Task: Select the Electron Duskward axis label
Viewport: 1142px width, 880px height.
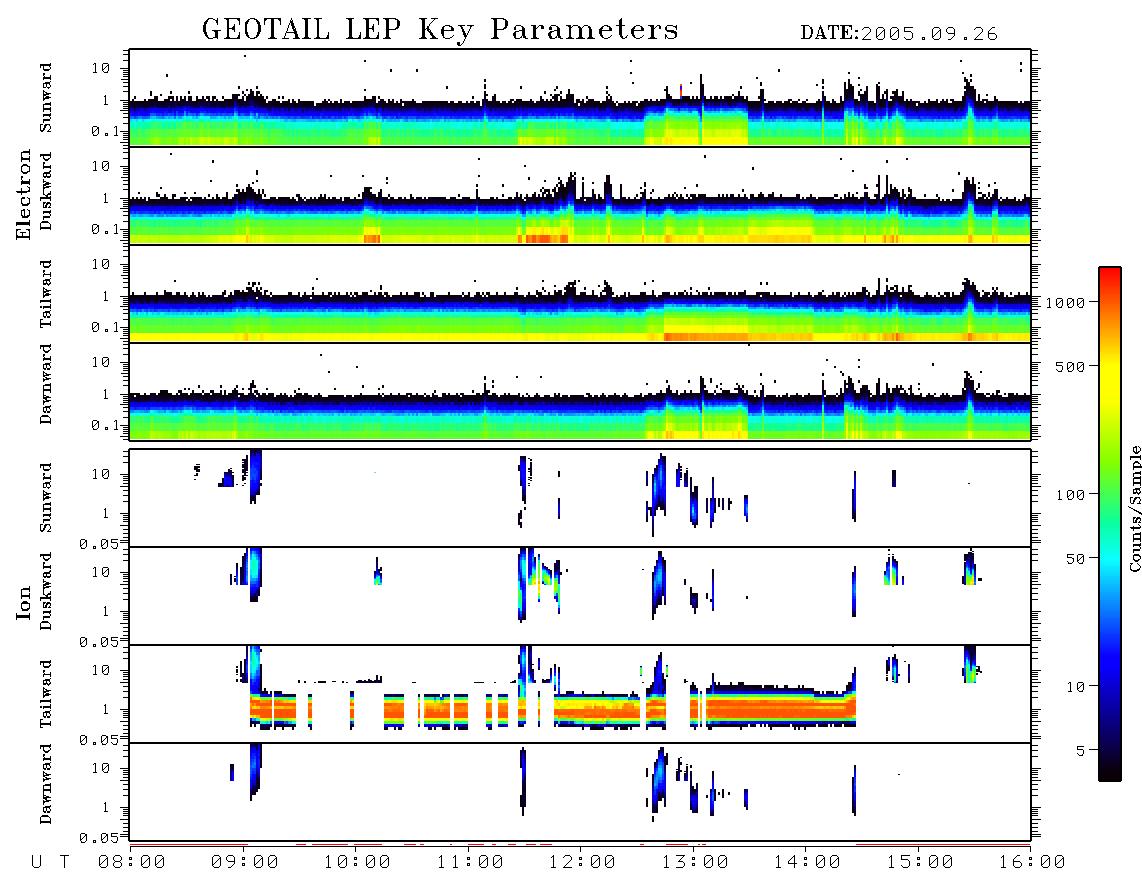Action: 47,191
